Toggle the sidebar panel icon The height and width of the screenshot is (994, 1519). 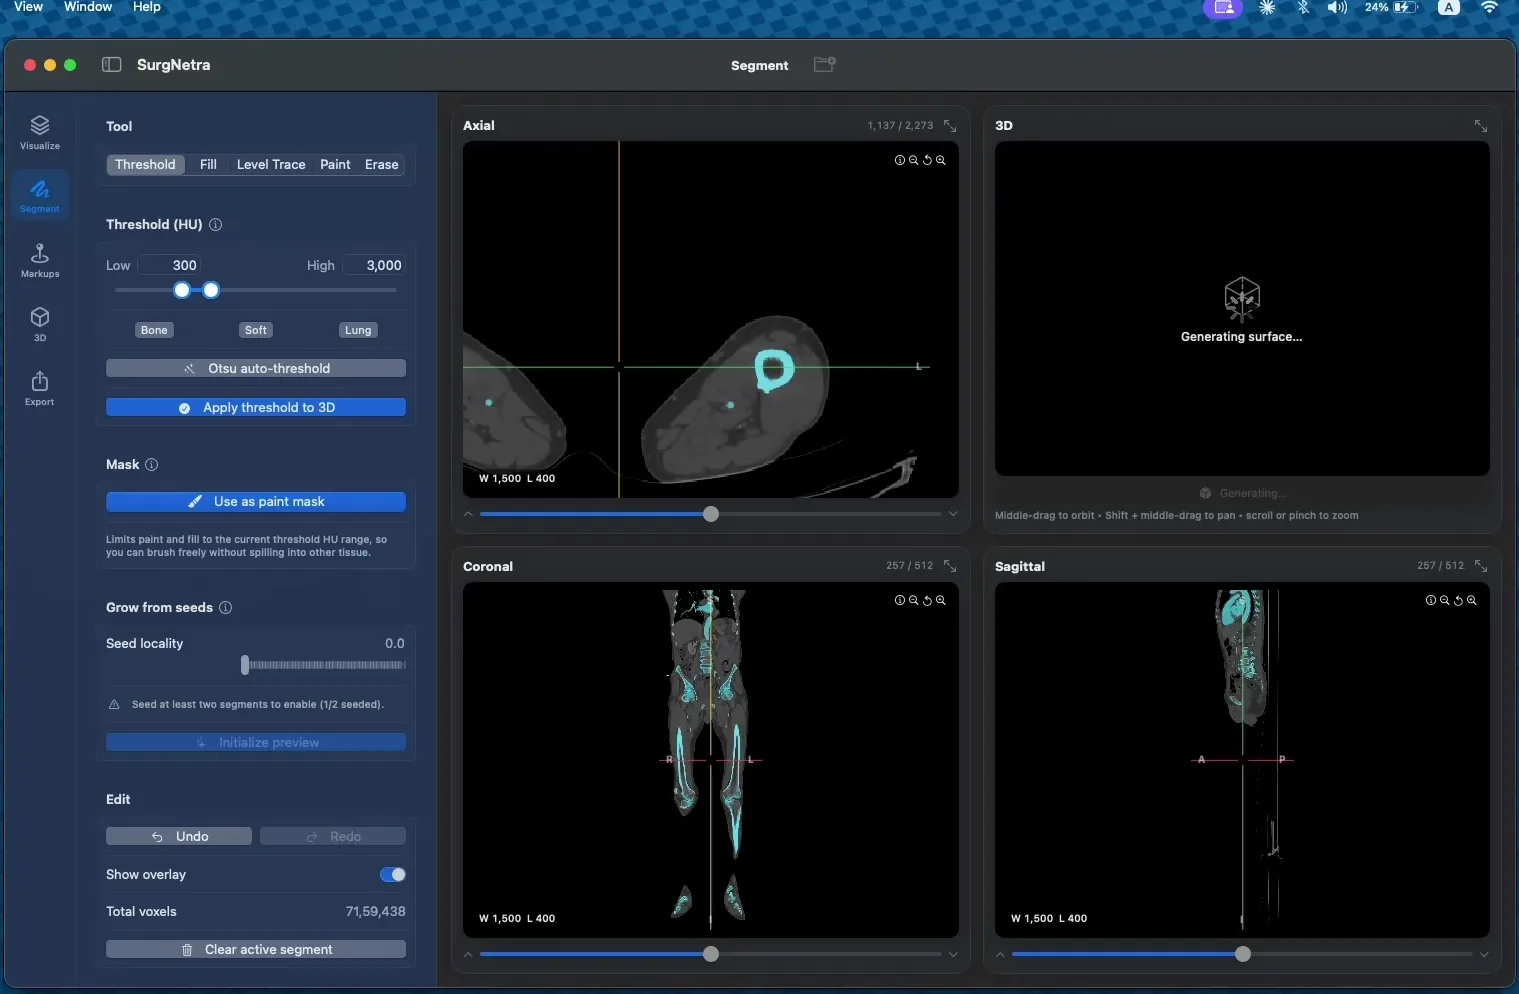pyautogui.click(x=112, y=65)
